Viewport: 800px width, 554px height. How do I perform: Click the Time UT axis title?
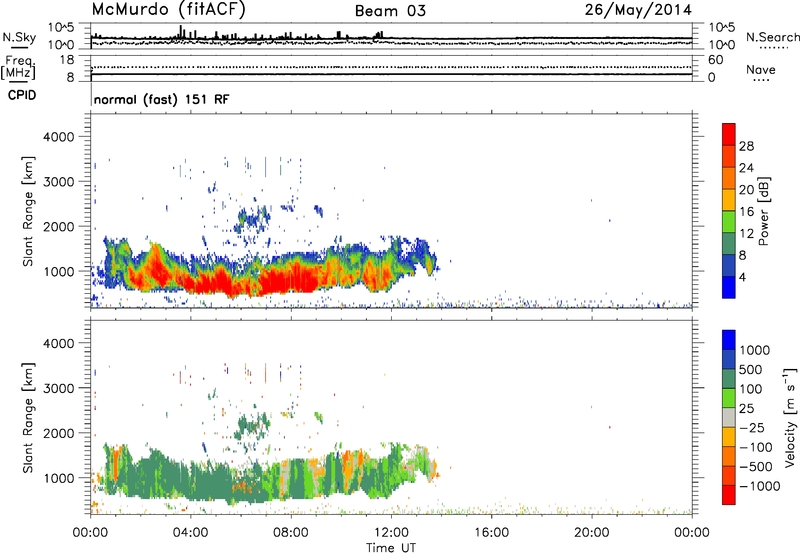391,548
